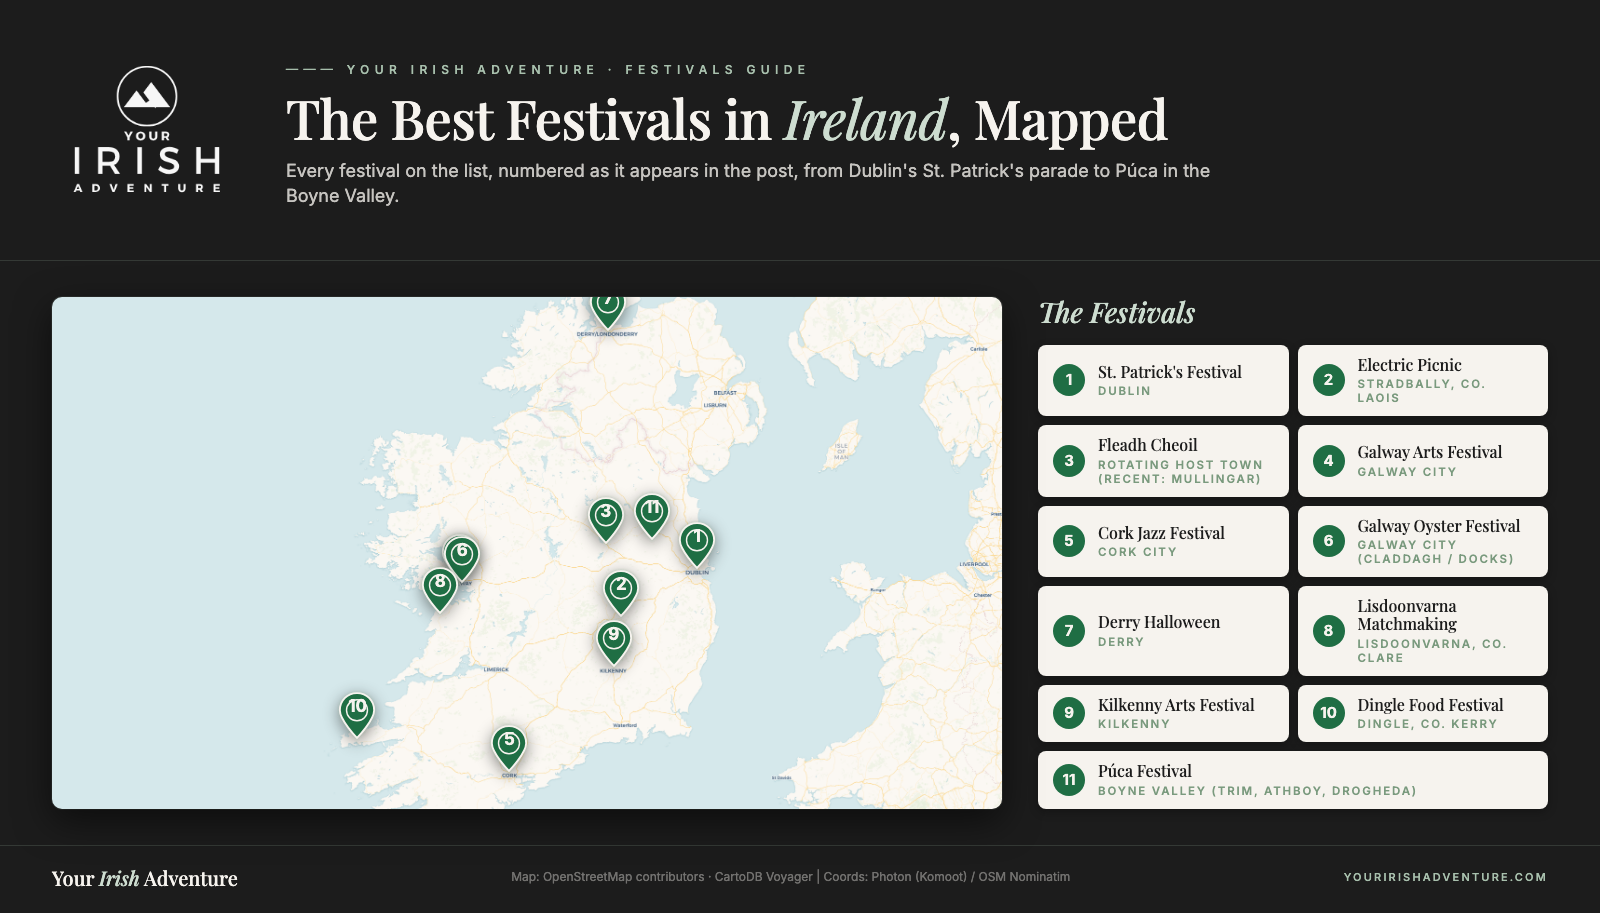Click the main headline about festivals mapped

click(x=726, y=120)
